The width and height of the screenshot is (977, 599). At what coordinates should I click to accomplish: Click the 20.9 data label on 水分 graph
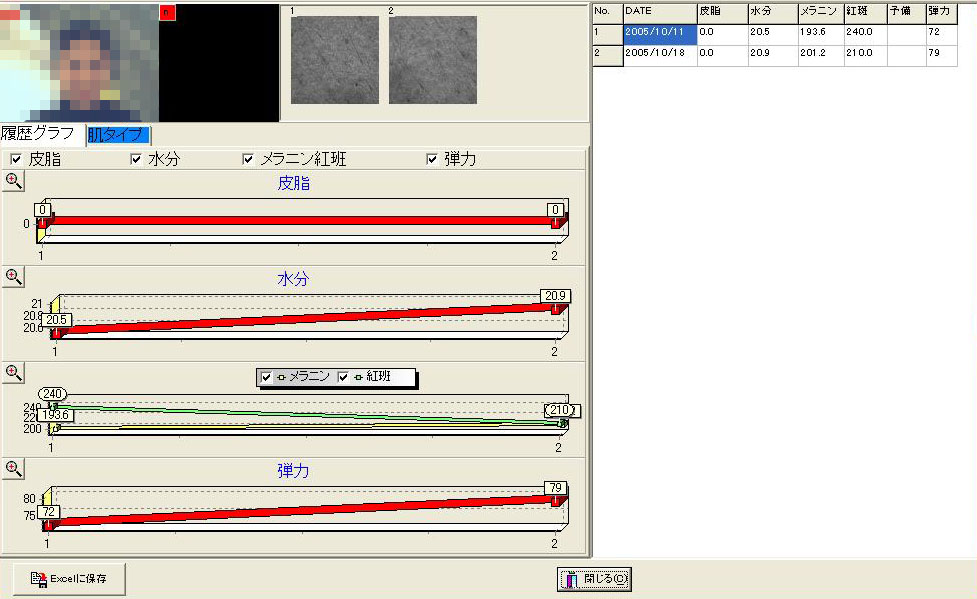[x=555, y=295]
